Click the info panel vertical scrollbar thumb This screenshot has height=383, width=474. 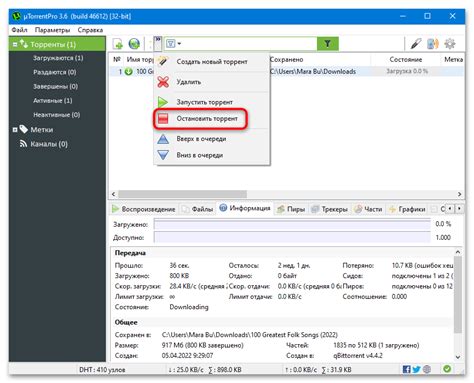click(458, 294)
